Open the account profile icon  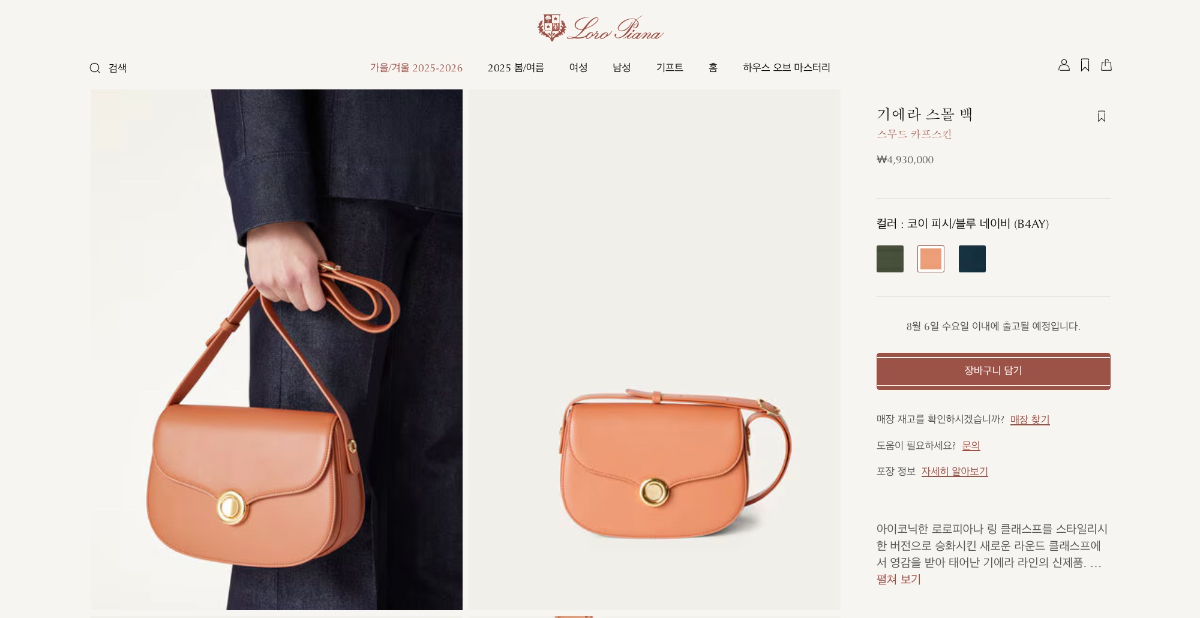[1064, 65]
